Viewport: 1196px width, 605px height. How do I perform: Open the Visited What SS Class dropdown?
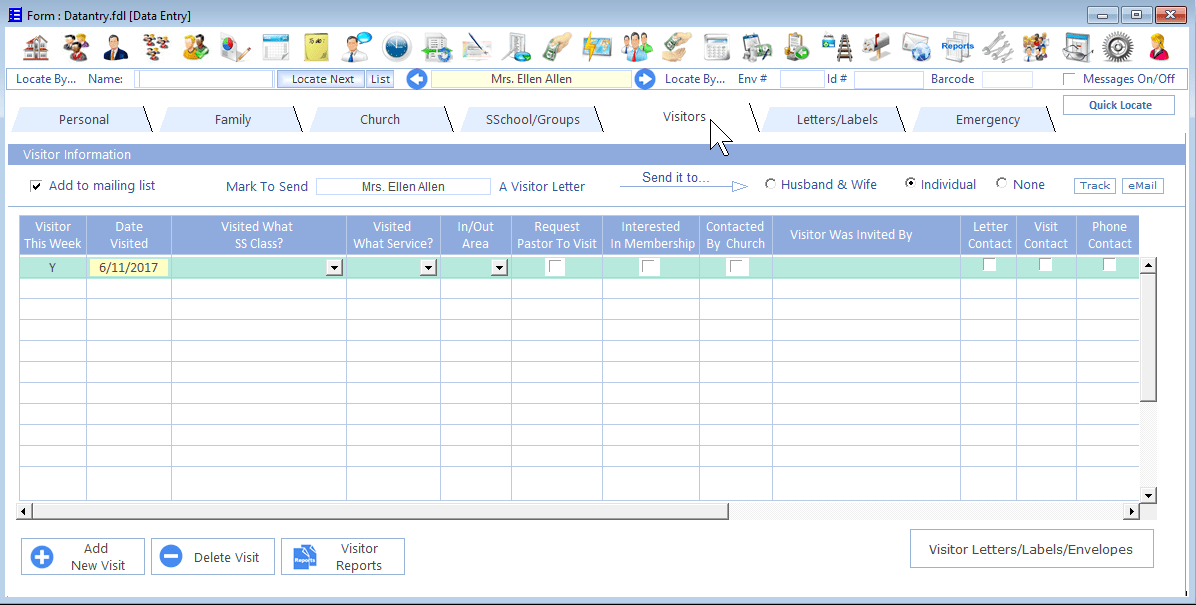(334, 268)
